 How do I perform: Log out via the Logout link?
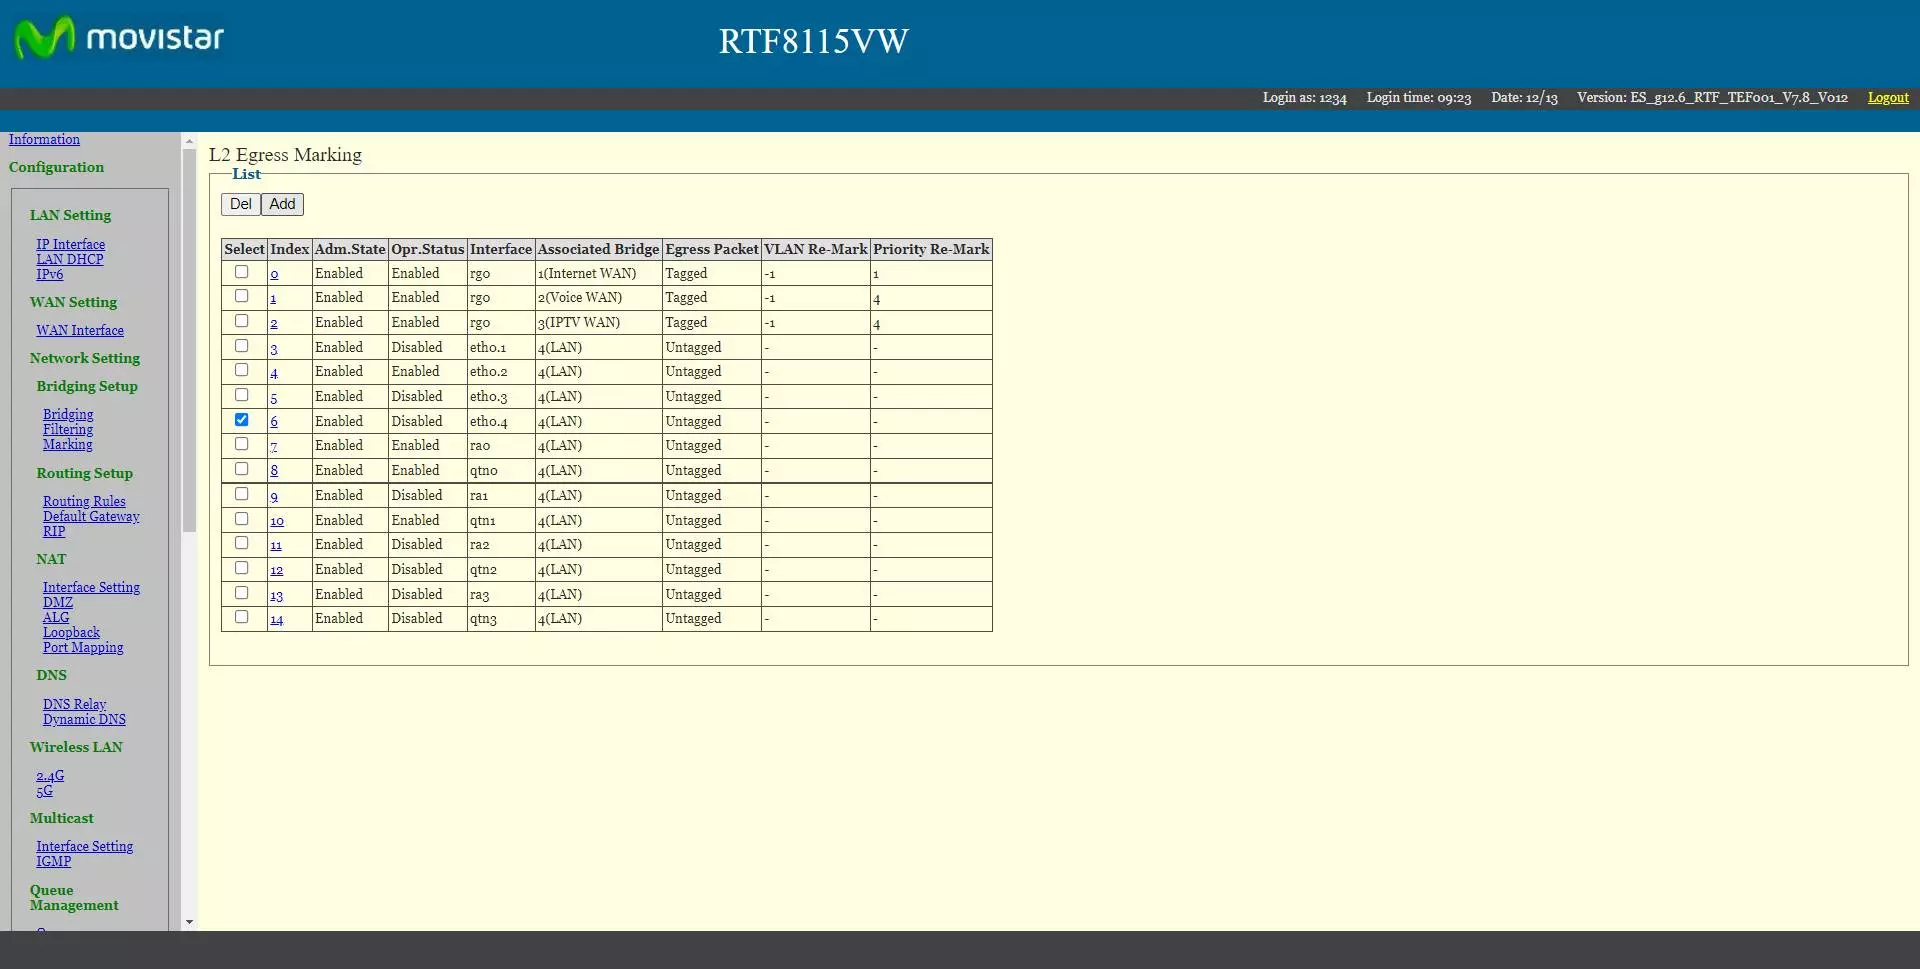click(x=1887, y=98)
